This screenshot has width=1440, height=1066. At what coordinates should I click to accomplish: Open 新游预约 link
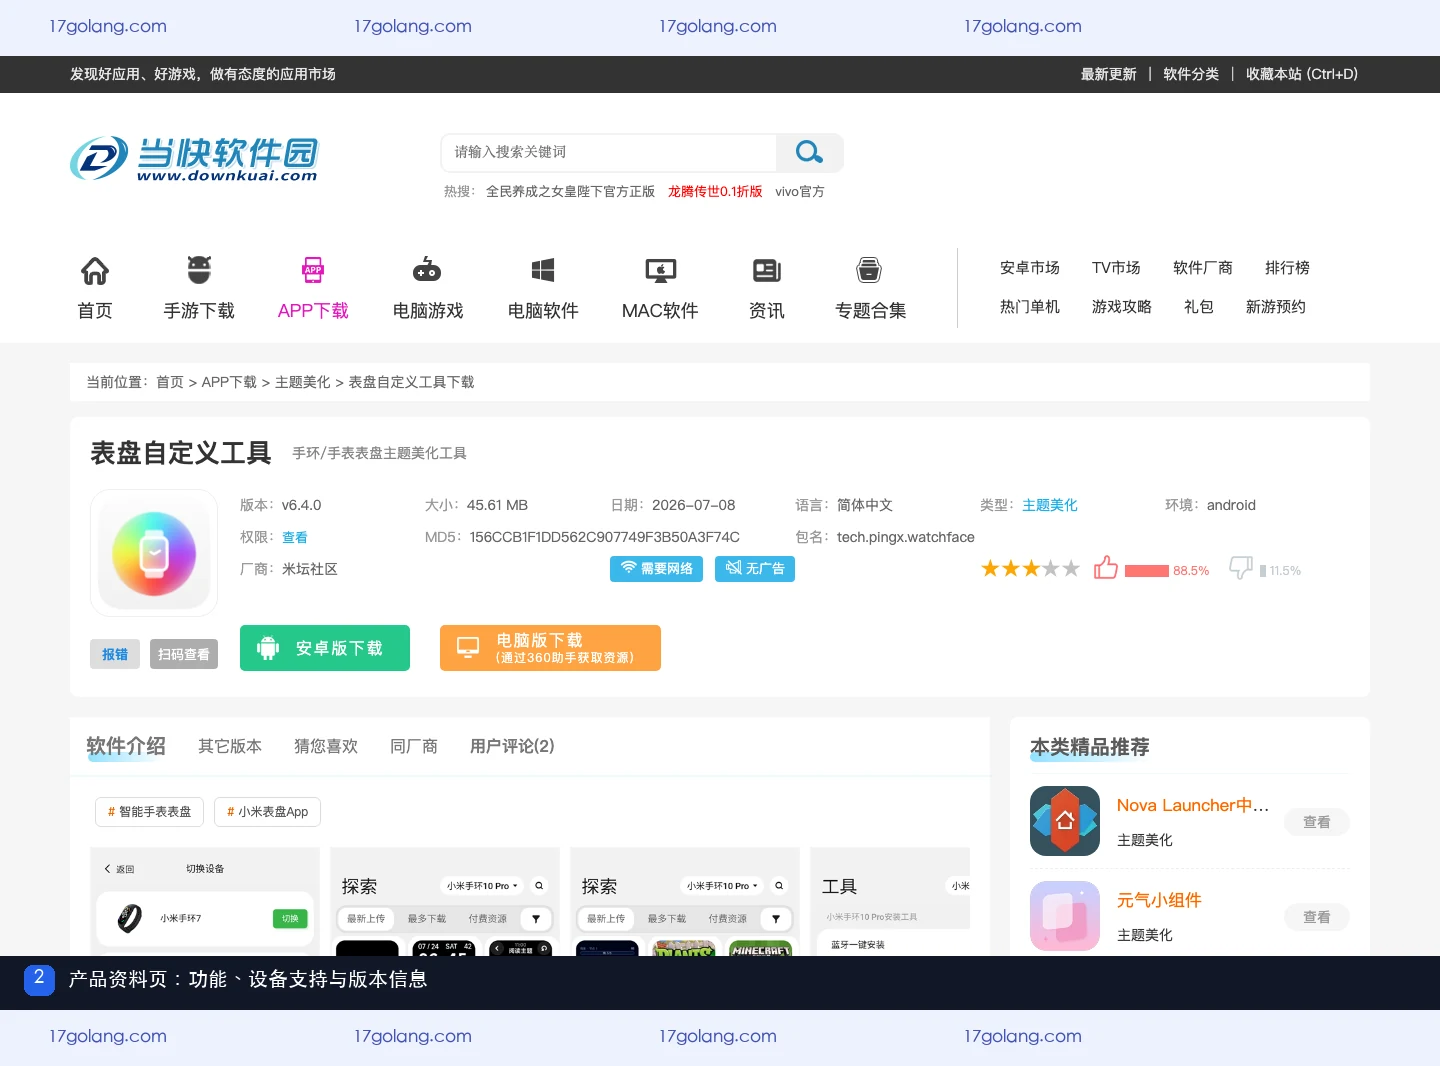point(1276,307)
